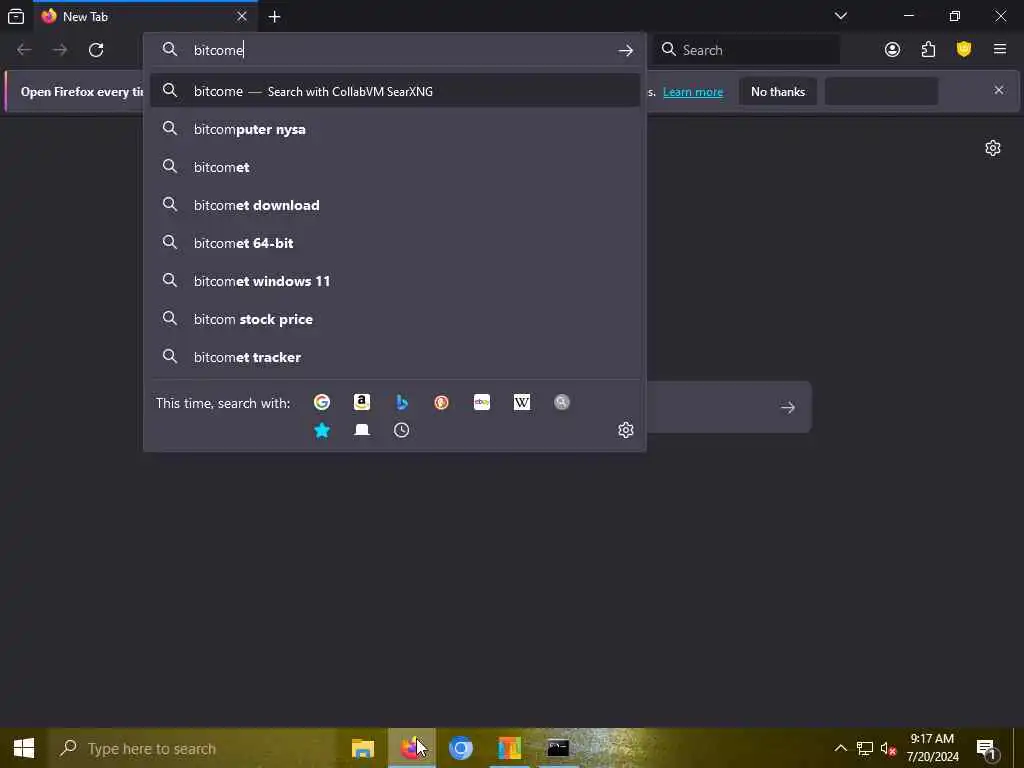Choose suggestion 'bitcomet windows 11'
Screen dimensions: 1024x768
click(394, 281)
